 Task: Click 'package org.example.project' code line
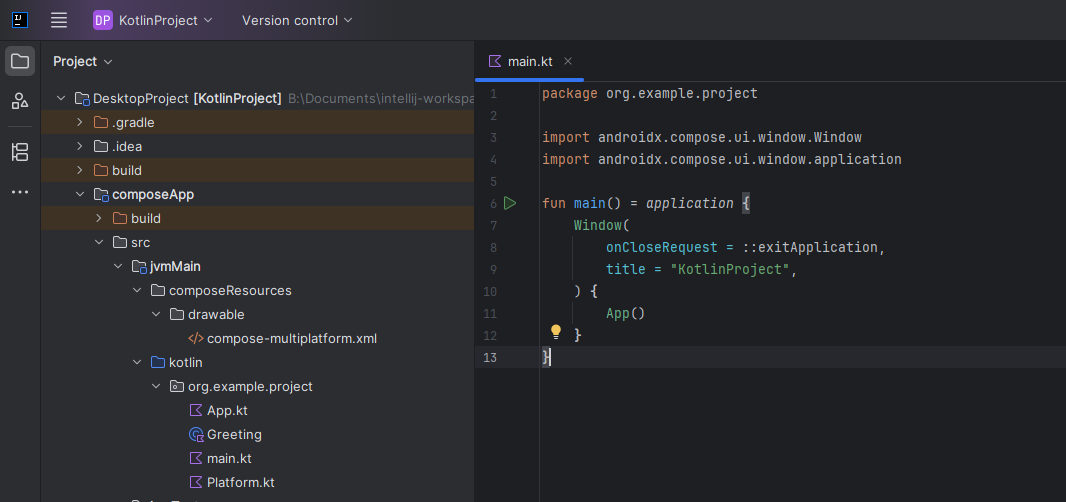pyautogui.click(x=649, y=93)
